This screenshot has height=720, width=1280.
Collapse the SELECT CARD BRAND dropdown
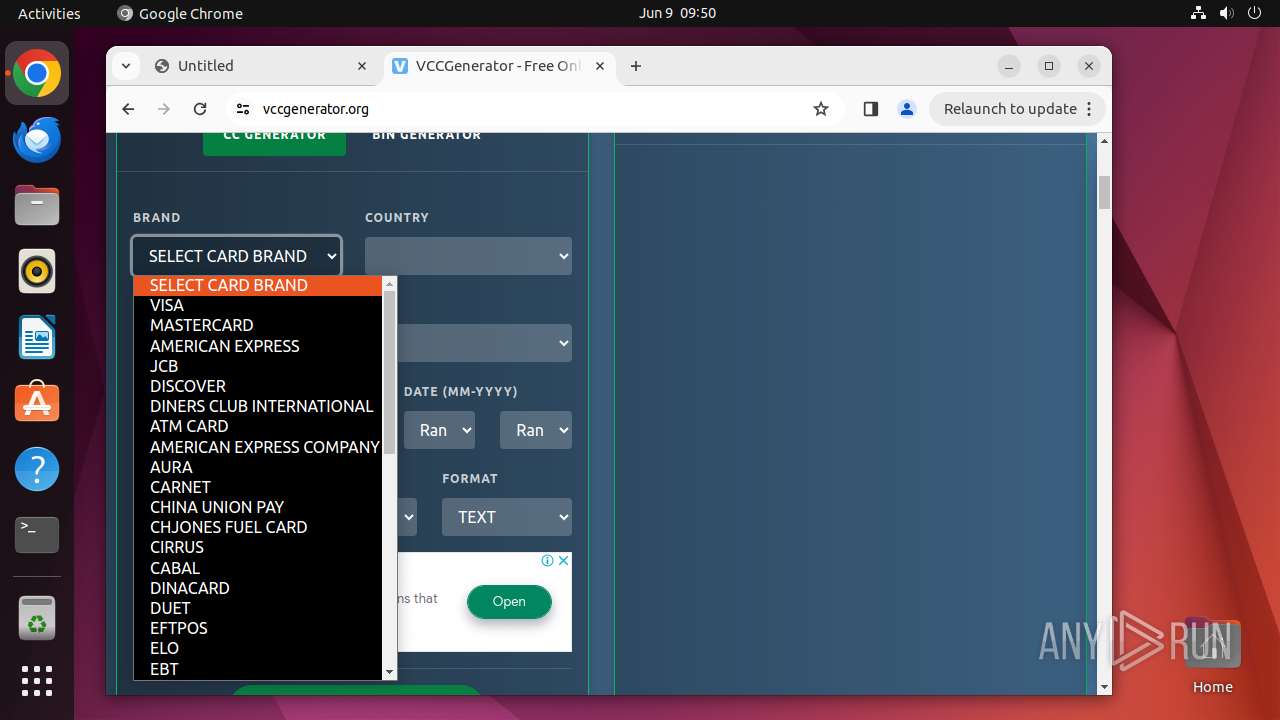(236, 256)
